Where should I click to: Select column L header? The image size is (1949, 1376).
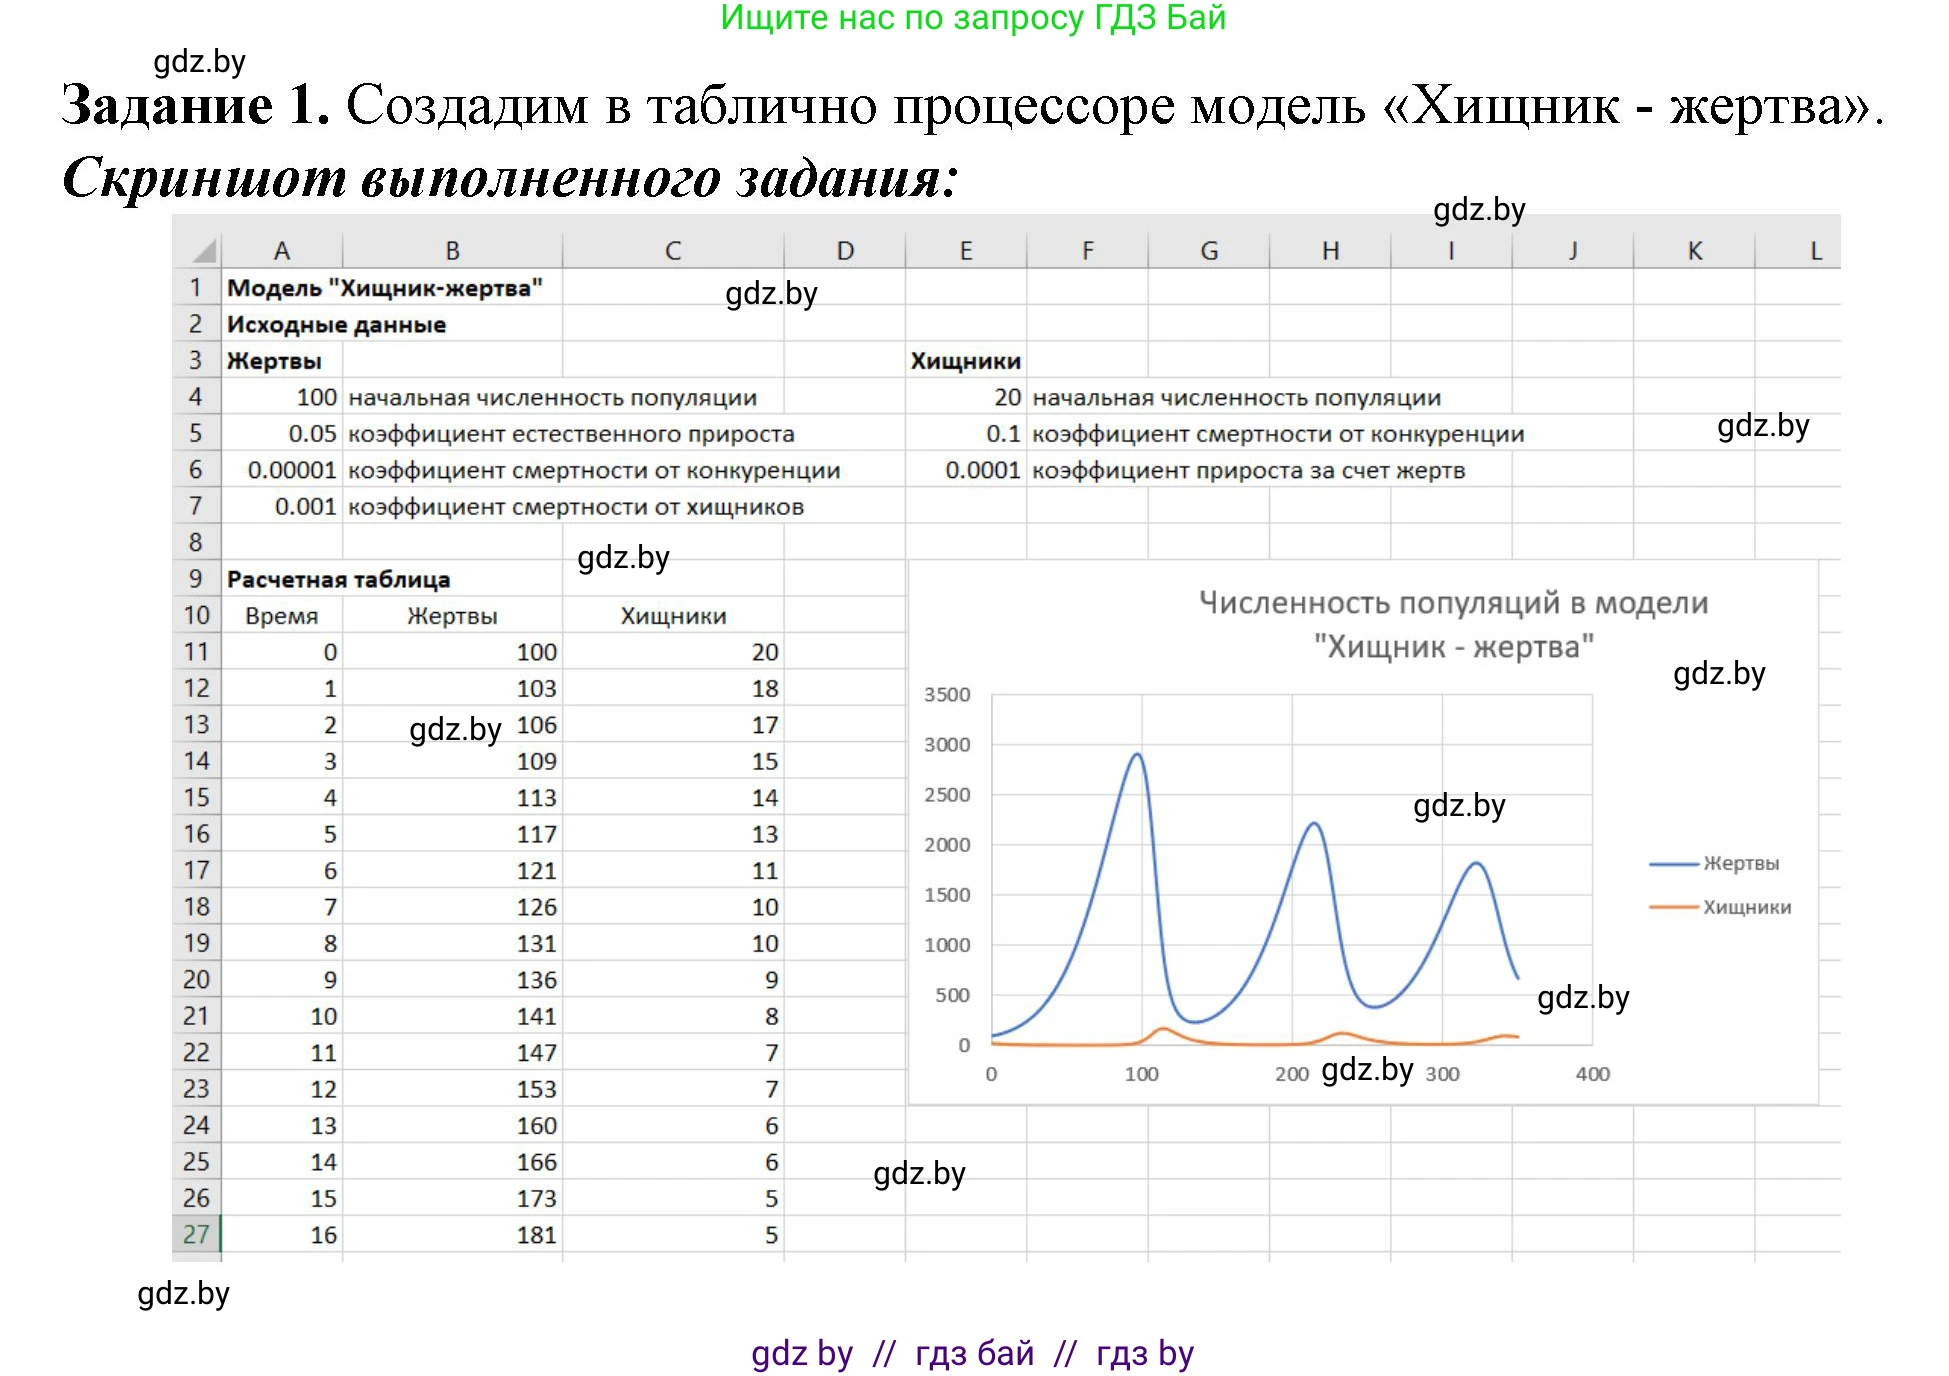click(x=1815, y=250)
